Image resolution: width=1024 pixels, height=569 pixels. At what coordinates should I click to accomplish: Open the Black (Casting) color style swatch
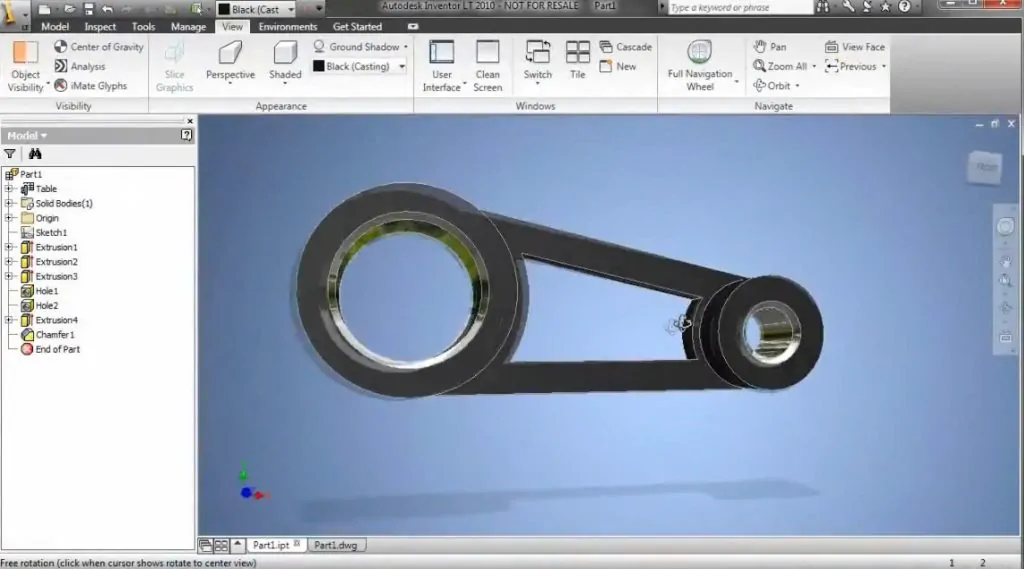pyautogui.click(x=319, y=66)
